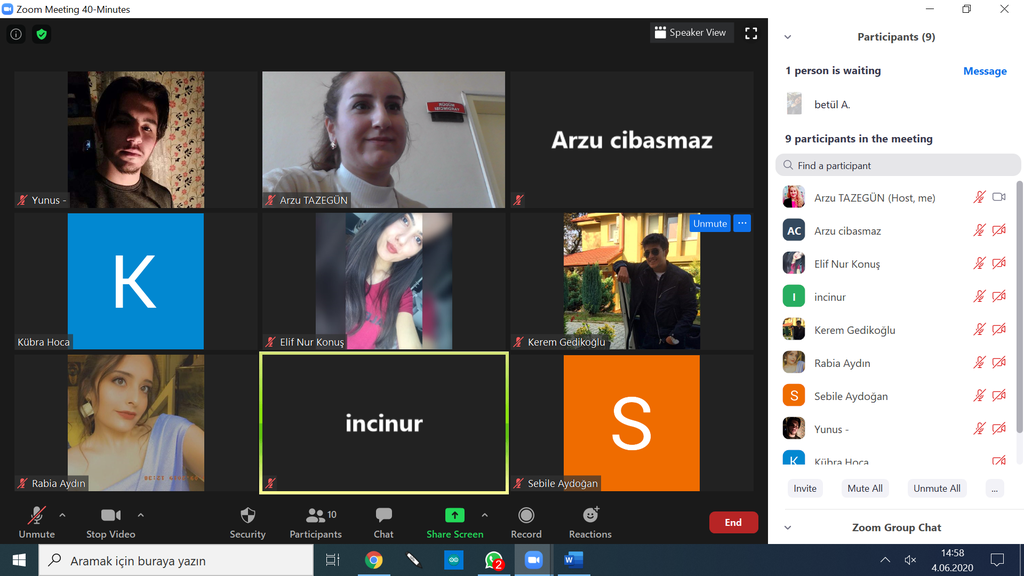Open more options on Kerem Gedikoğlu's tile
The height and width of the screenshot is (576, 1024).
tap(742, 223)
